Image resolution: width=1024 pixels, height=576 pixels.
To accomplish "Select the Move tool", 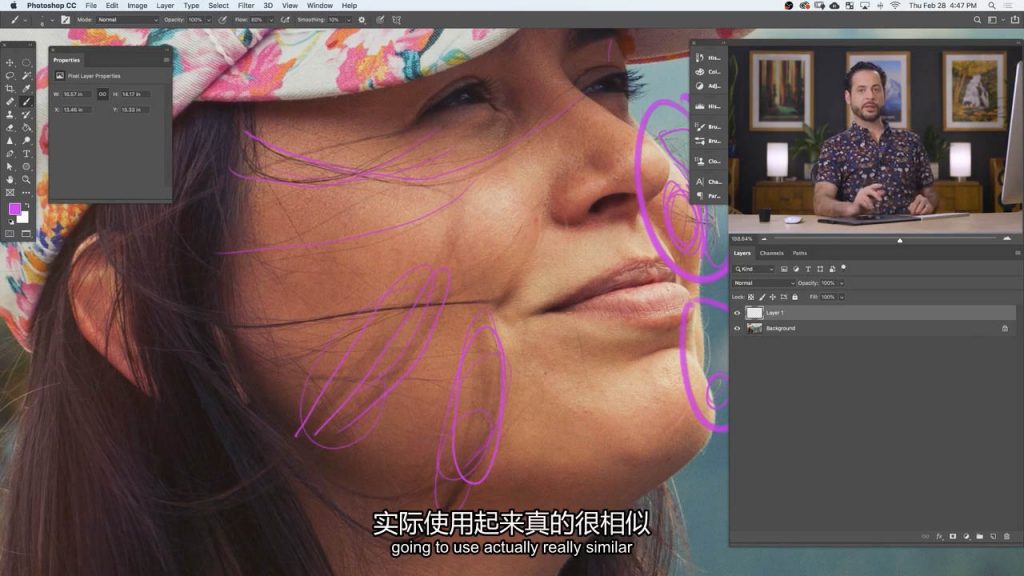I will (10, 62).
